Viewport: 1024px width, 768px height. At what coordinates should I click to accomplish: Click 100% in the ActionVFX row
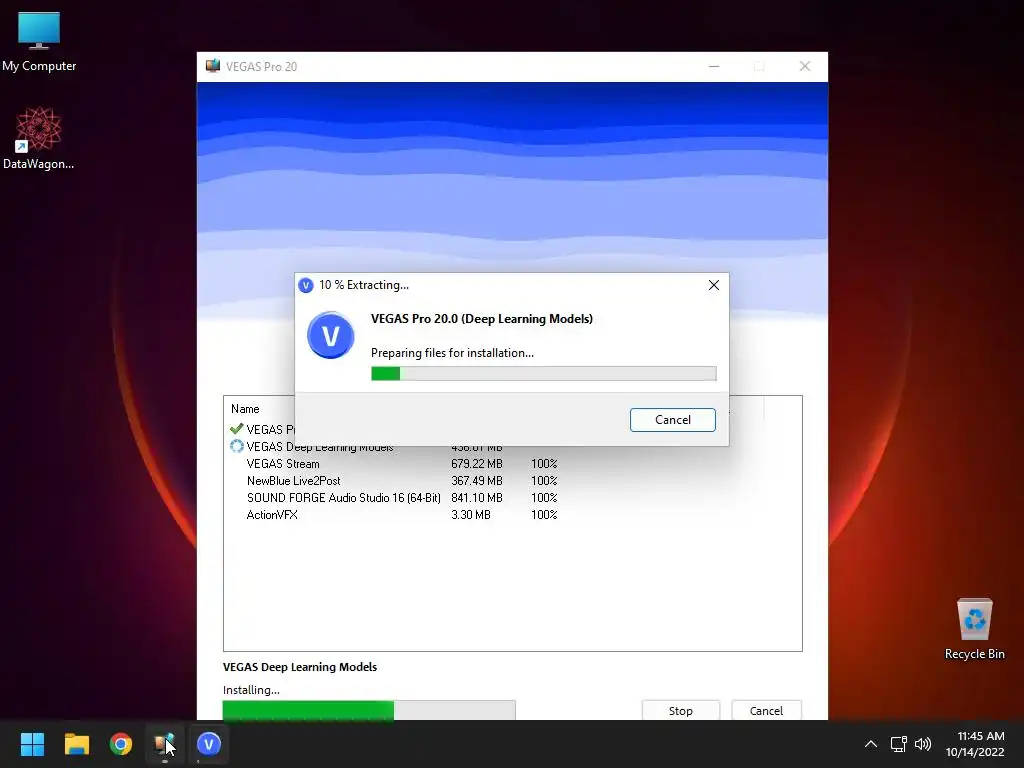[544, 515]
